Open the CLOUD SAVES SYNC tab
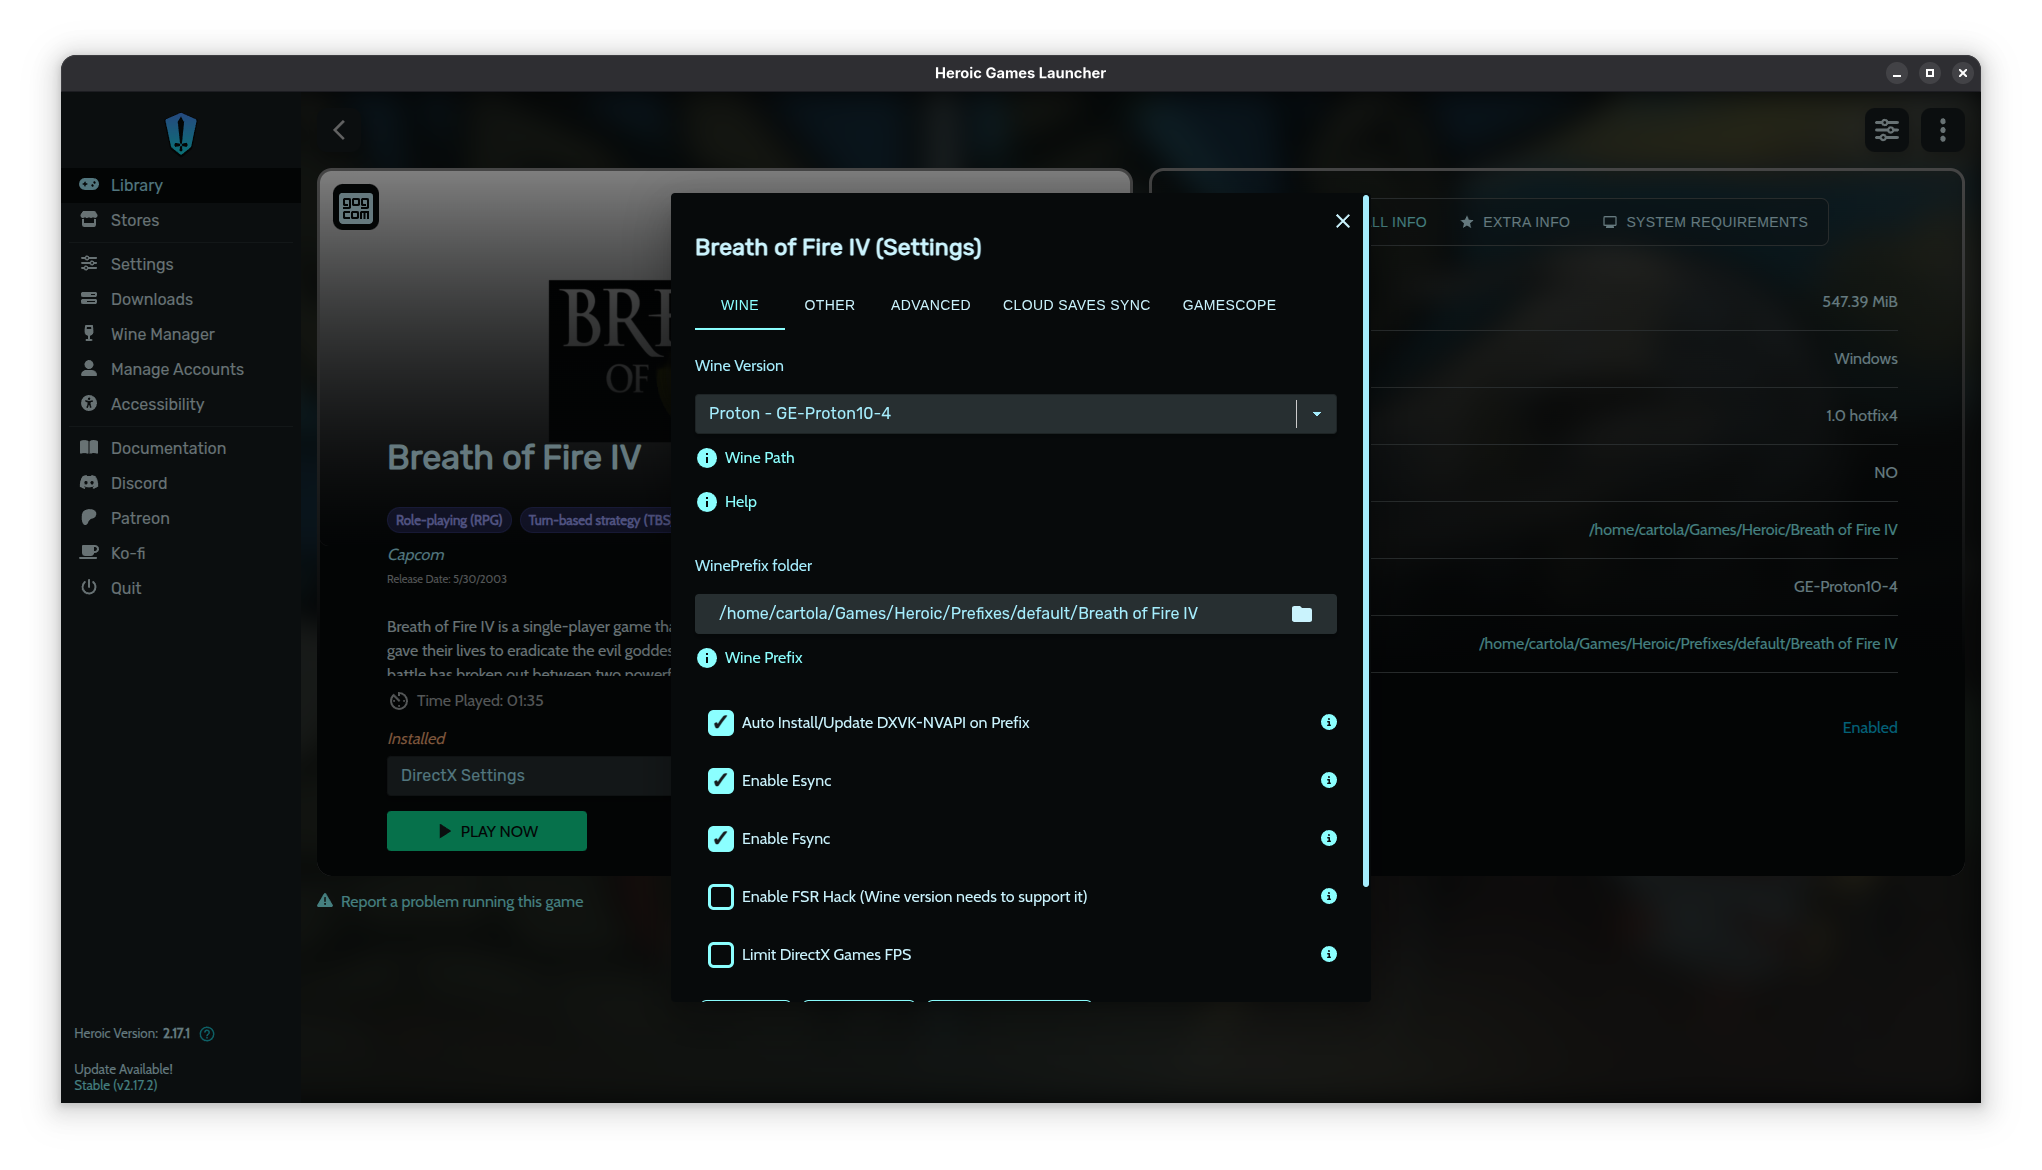Screen dimensions: 2042x1170 pyautogui.click(x=1077, y=305)
